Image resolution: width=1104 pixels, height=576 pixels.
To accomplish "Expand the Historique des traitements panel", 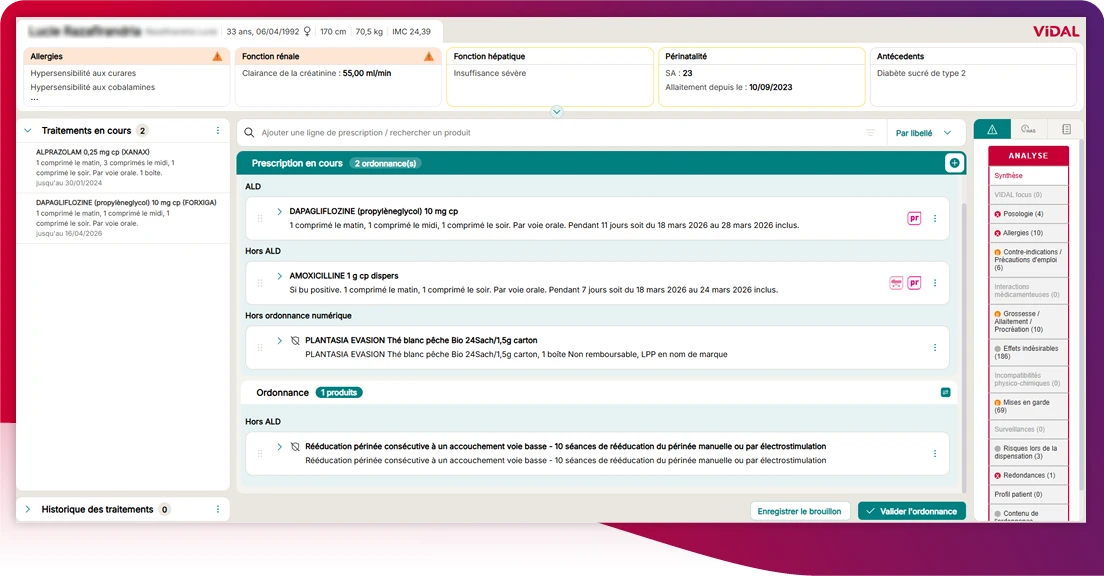I will pyautogui.click(x=28, y=509).
